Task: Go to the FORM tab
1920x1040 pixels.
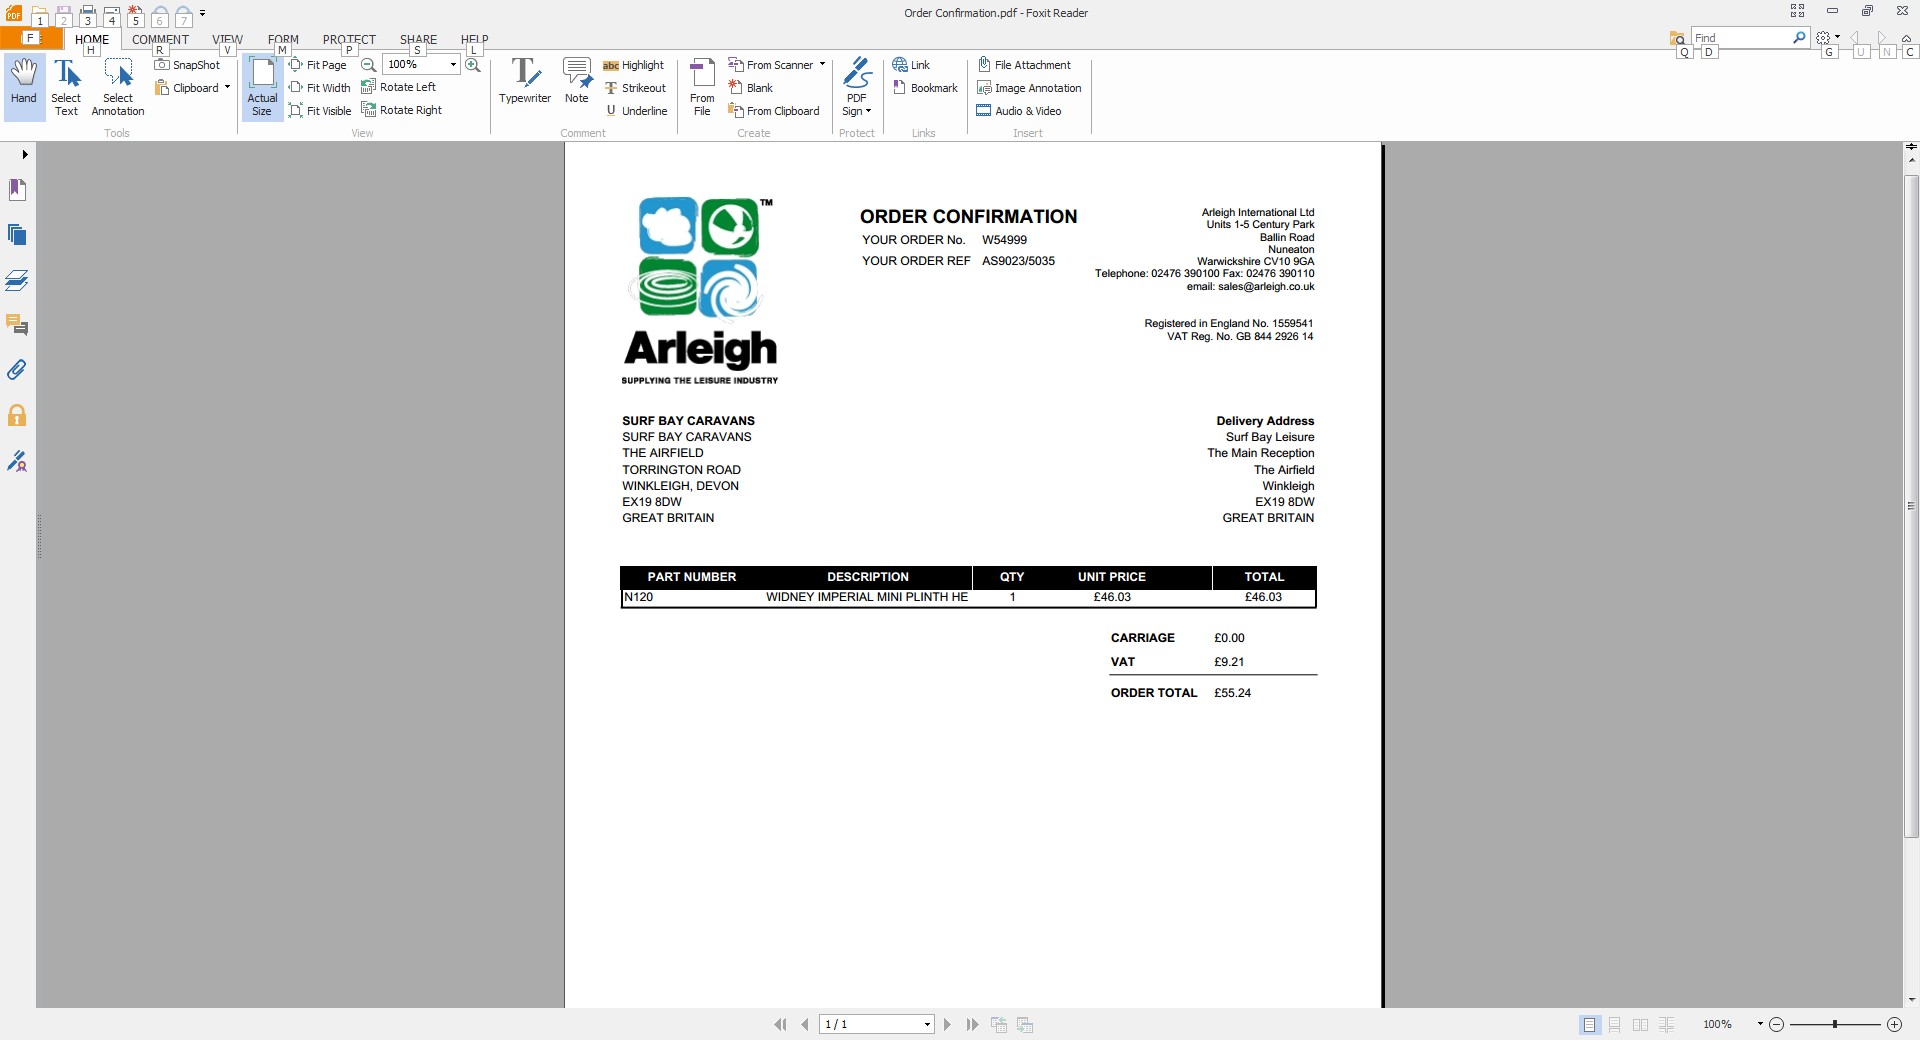Action: [283, 40]
